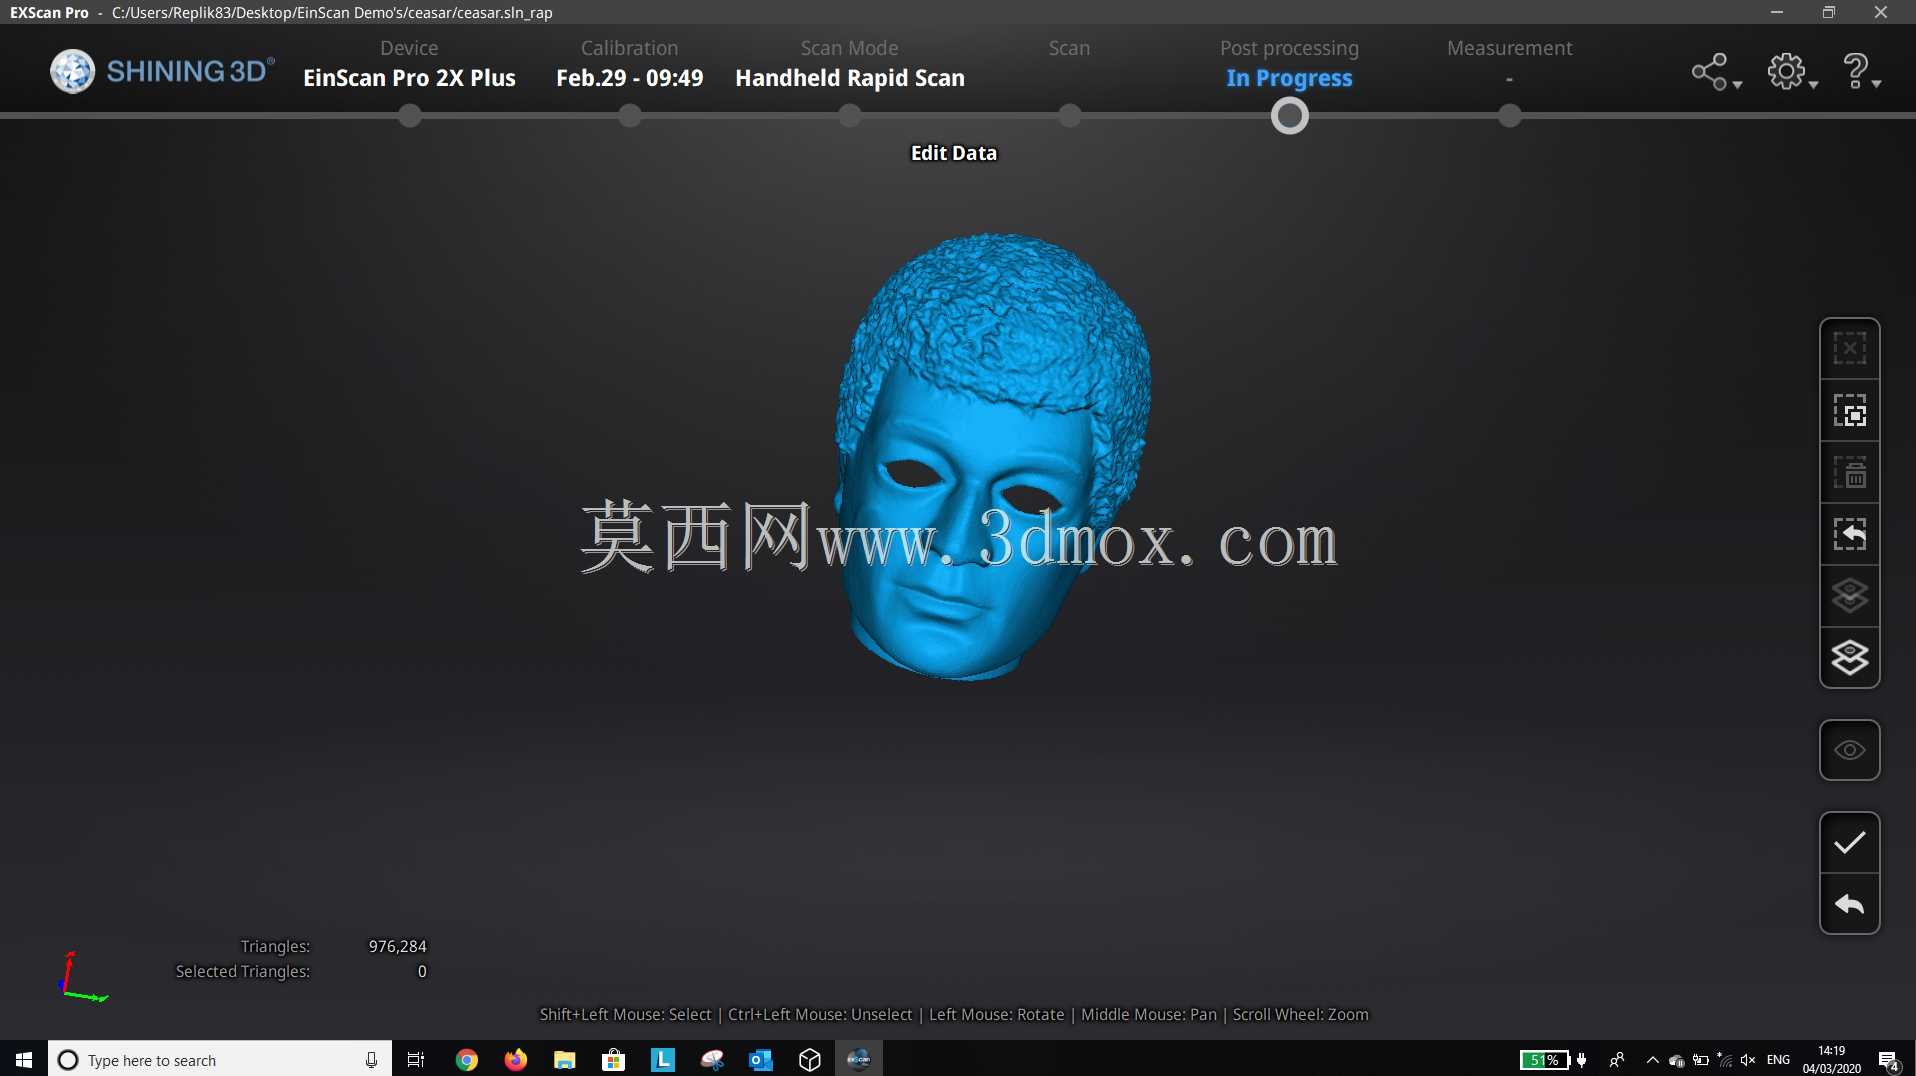
Task: Click the delete selected data trash icon
Action: coord(1849,473)
